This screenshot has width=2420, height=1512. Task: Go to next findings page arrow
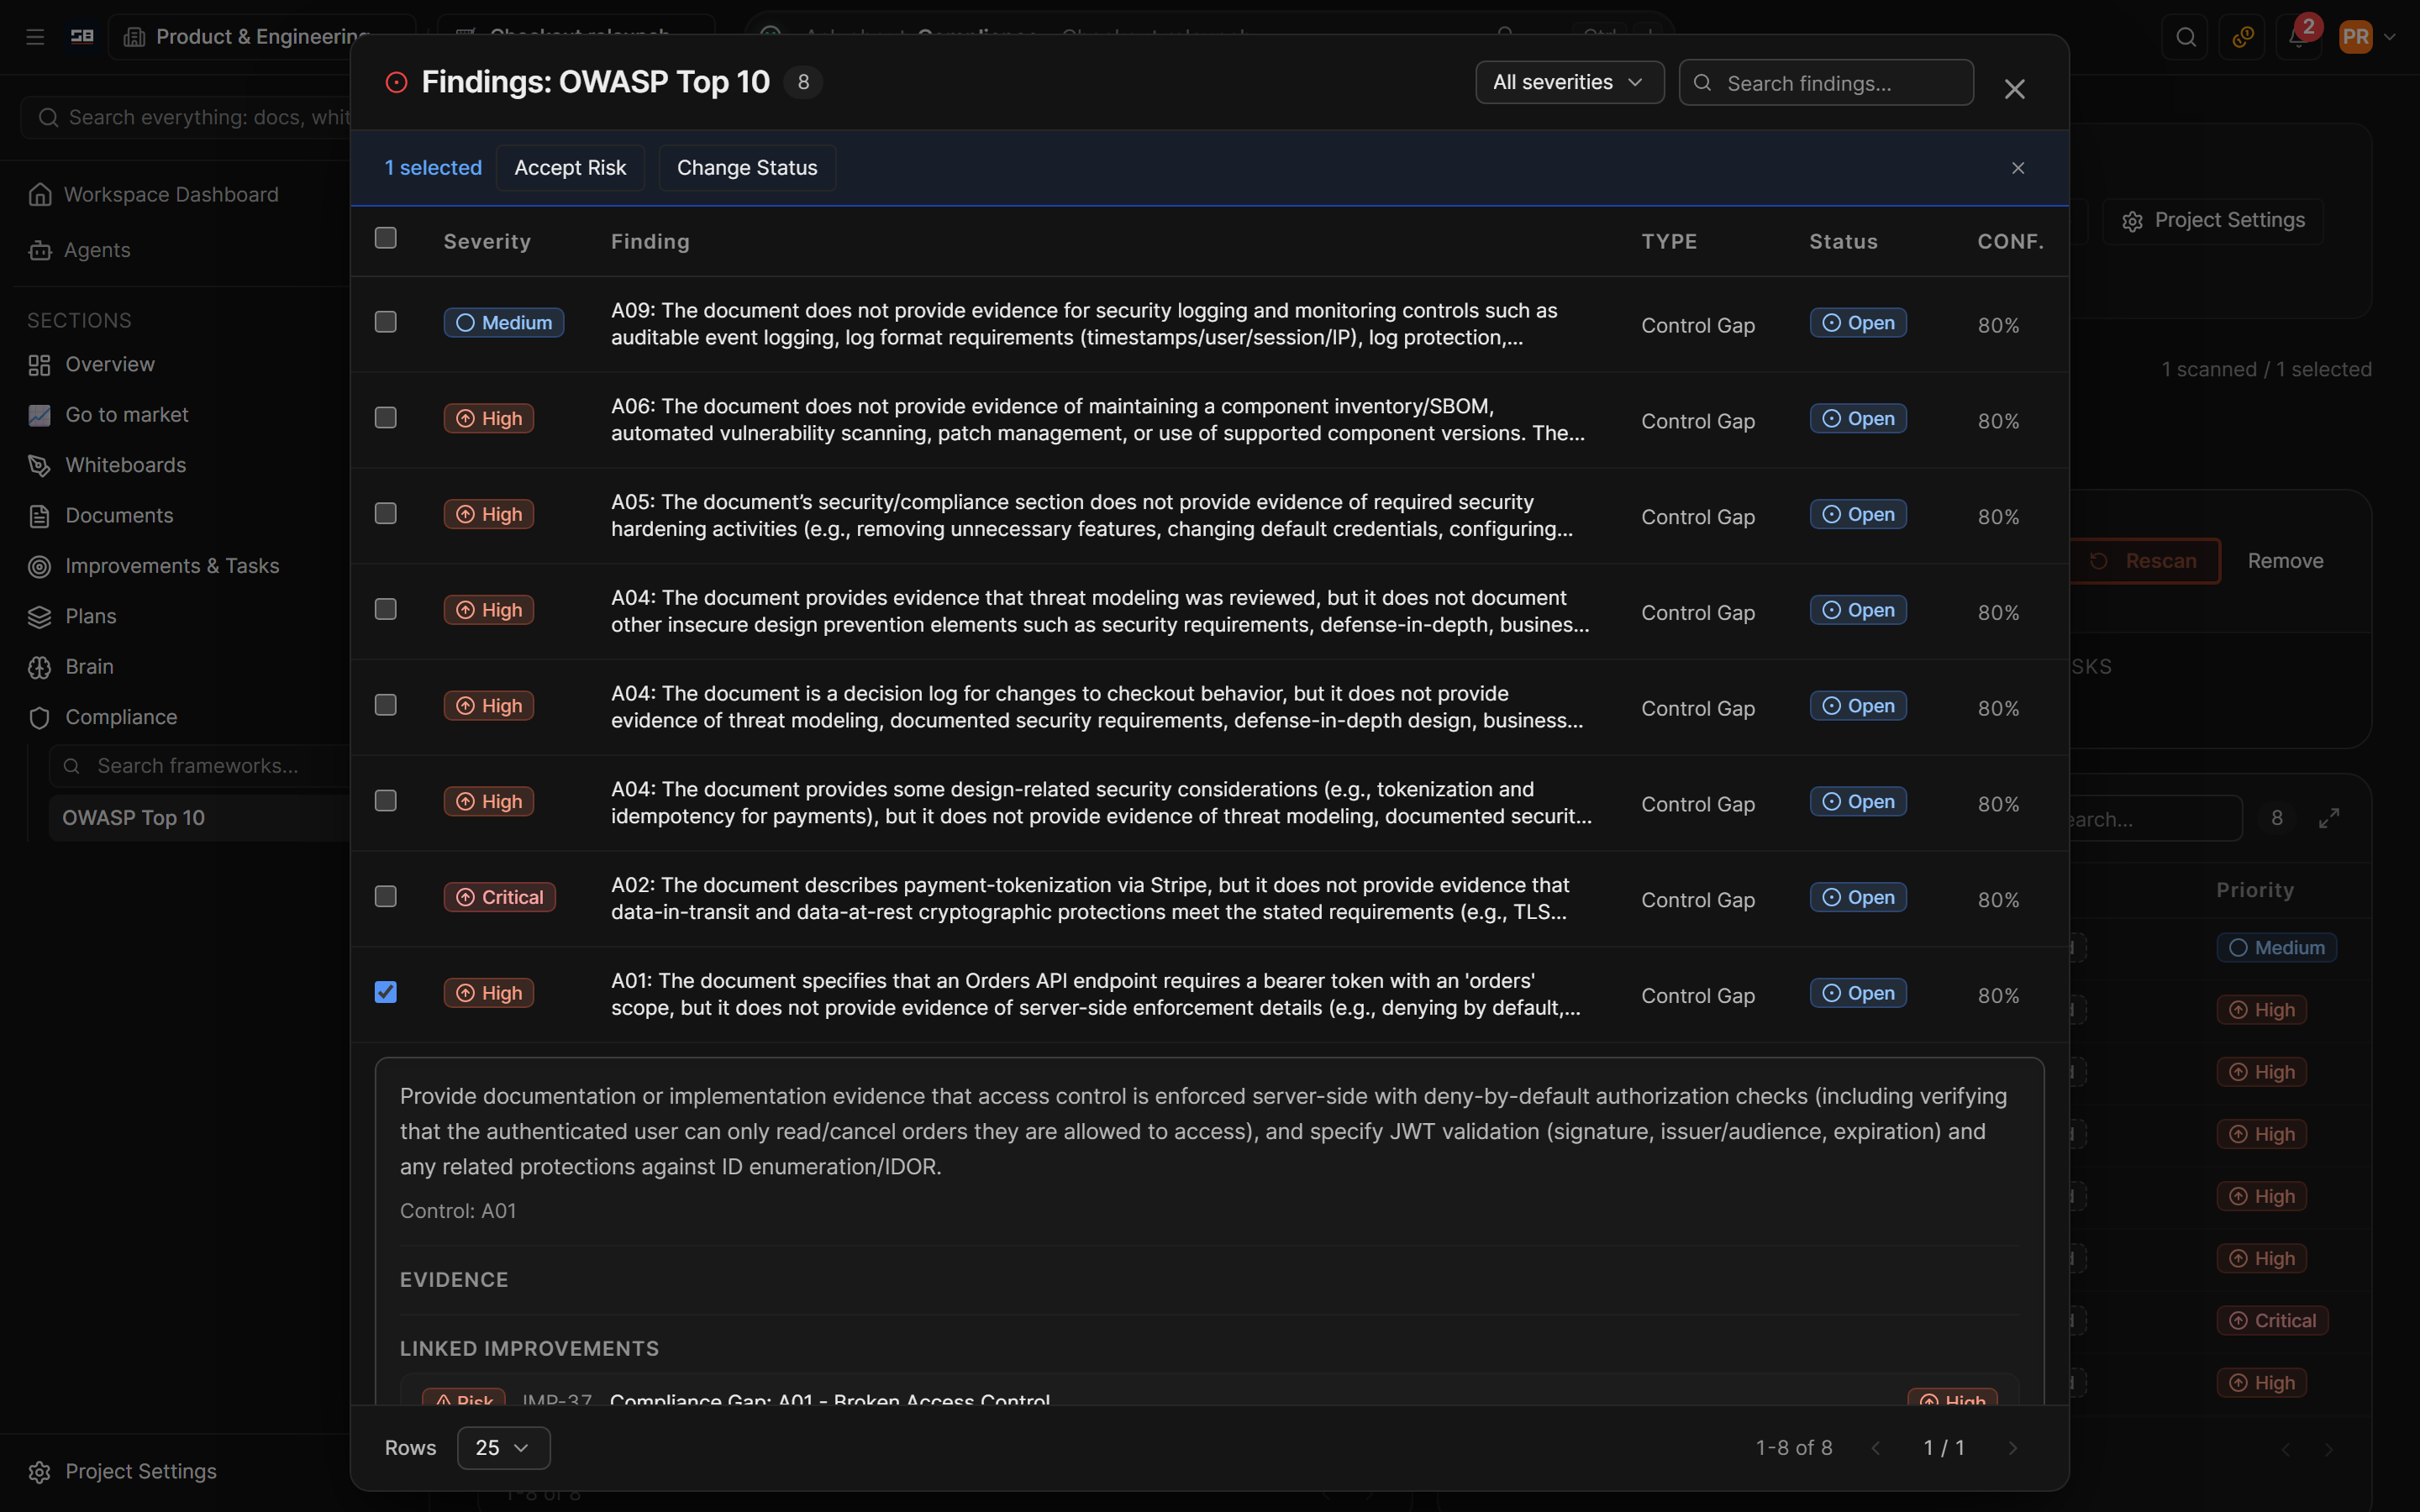pyautogui.click(x=2013, y=1448)
